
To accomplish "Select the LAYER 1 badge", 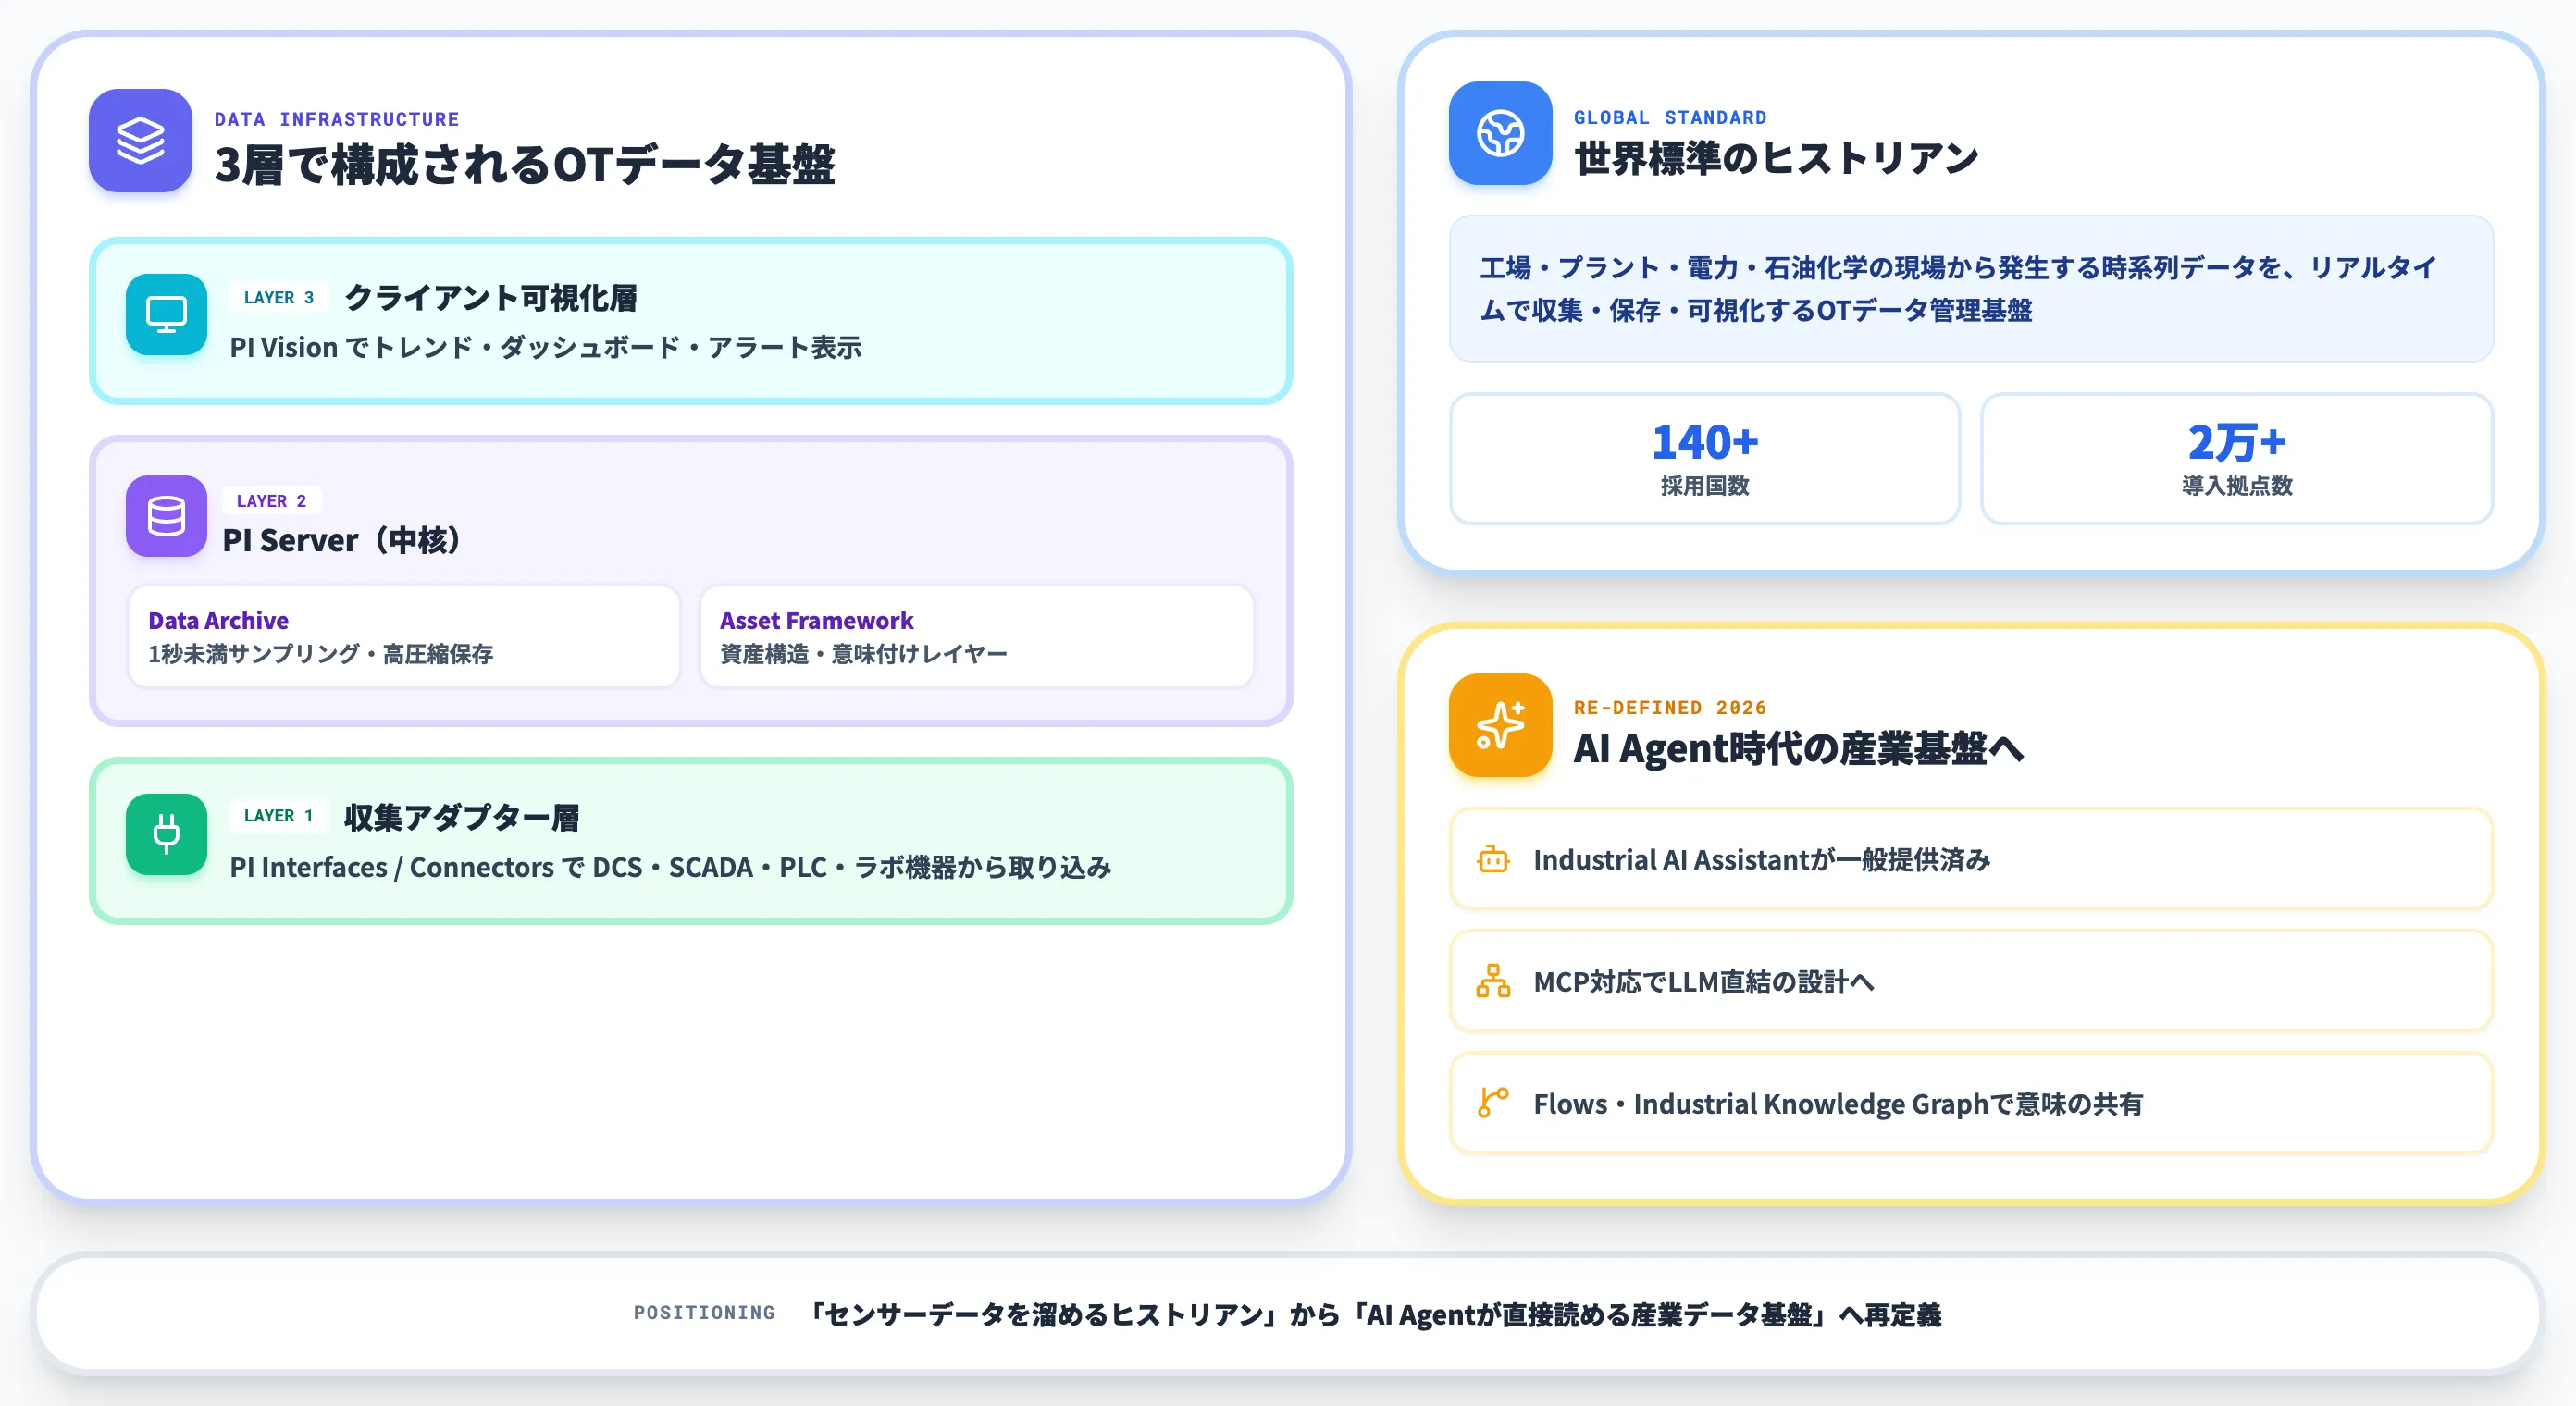I will click(279, 816).
